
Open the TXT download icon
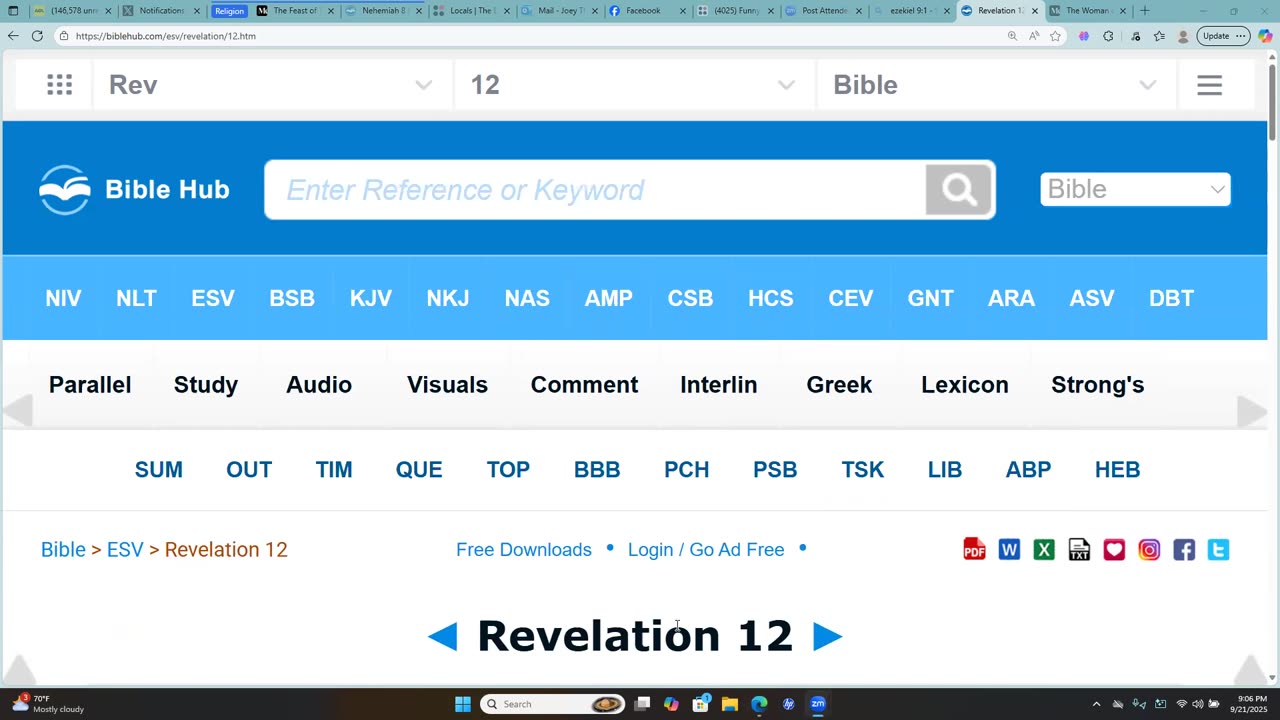[1079, 549]
